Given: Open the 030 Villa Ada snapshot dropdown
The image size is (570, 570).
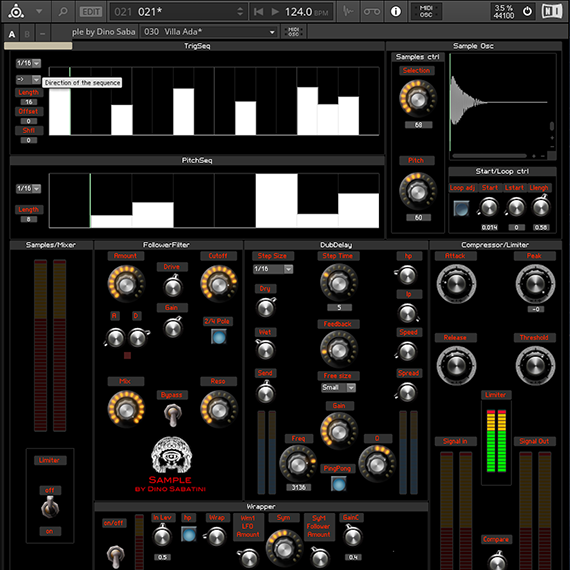Looking at the screenshot, I should (x=209, y=32).
